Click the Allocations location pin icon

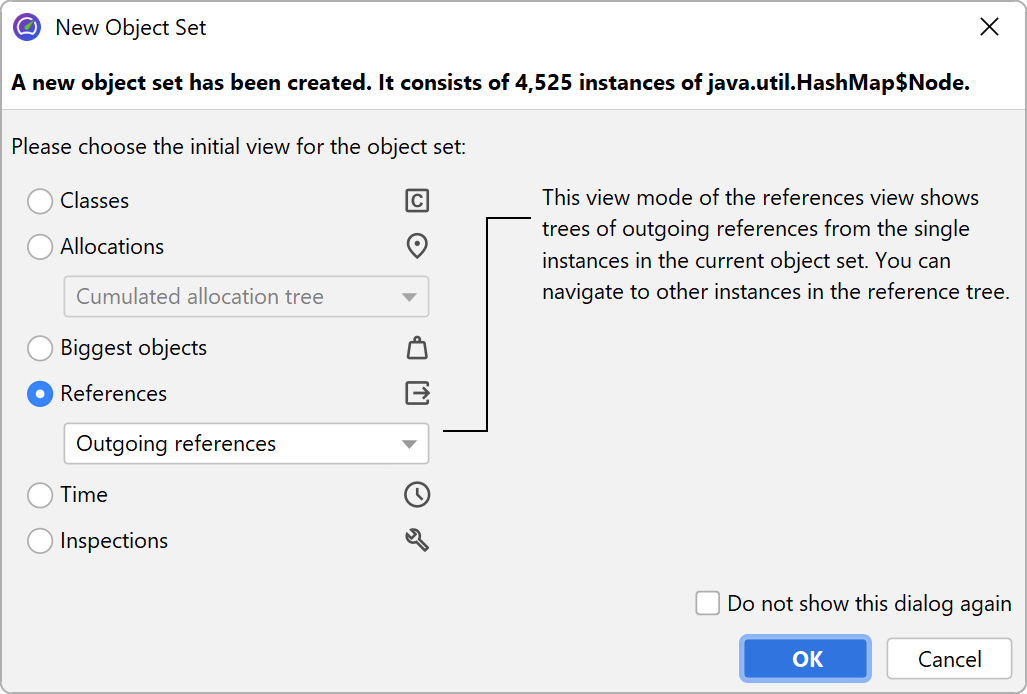click(x=417, y=246)
